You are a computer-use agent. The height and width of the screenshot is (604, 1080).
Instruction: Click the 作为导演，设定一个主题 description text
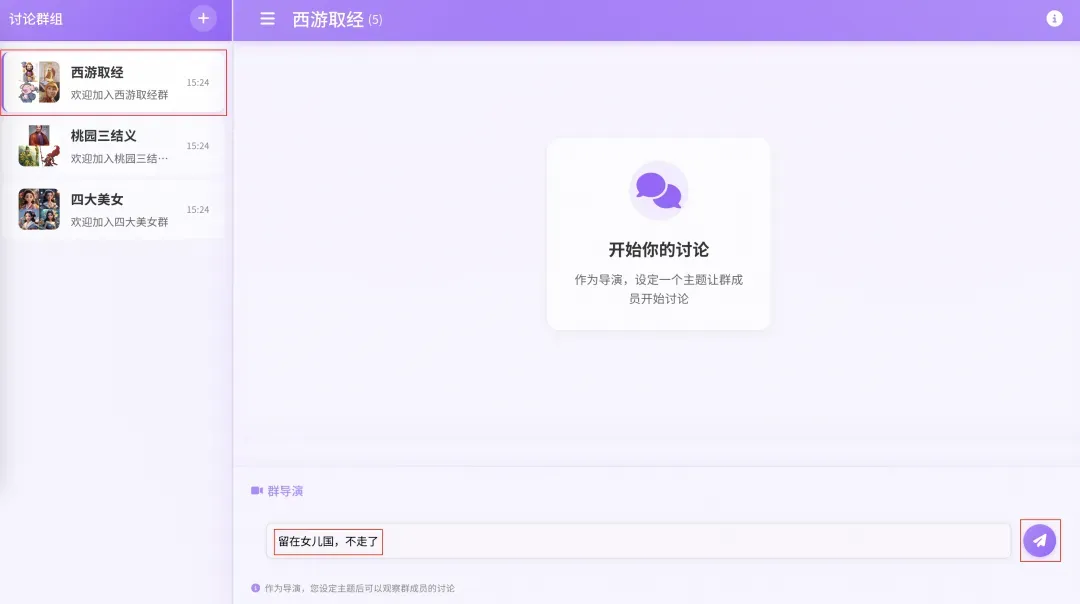[x=658, y=289]
